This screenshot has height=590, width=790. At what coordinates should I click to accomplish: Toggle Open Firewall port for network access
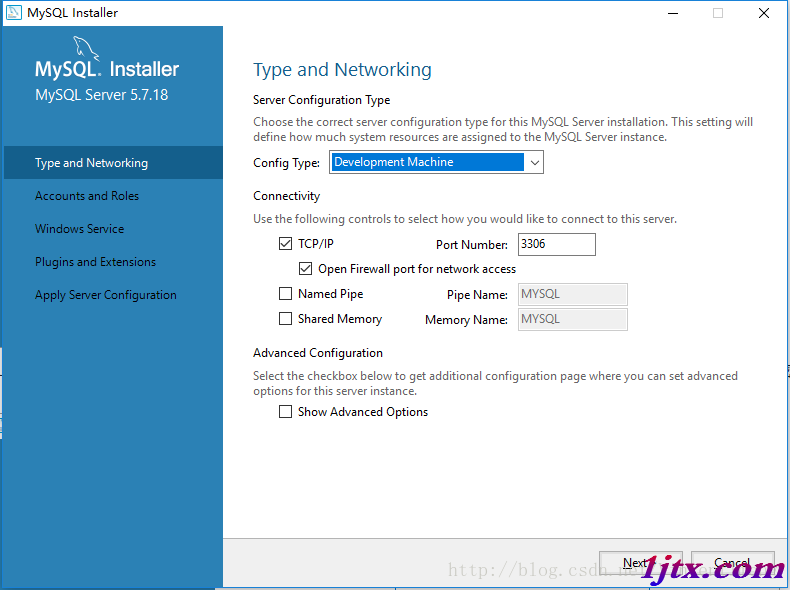(305, 269)
